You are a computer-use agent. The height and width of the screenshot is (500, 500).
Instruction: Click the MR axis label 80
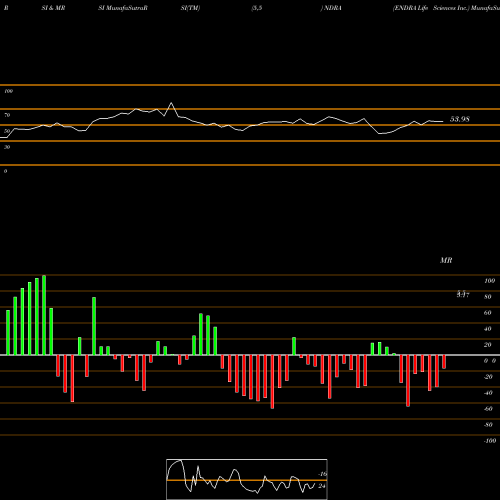point(488,297)
